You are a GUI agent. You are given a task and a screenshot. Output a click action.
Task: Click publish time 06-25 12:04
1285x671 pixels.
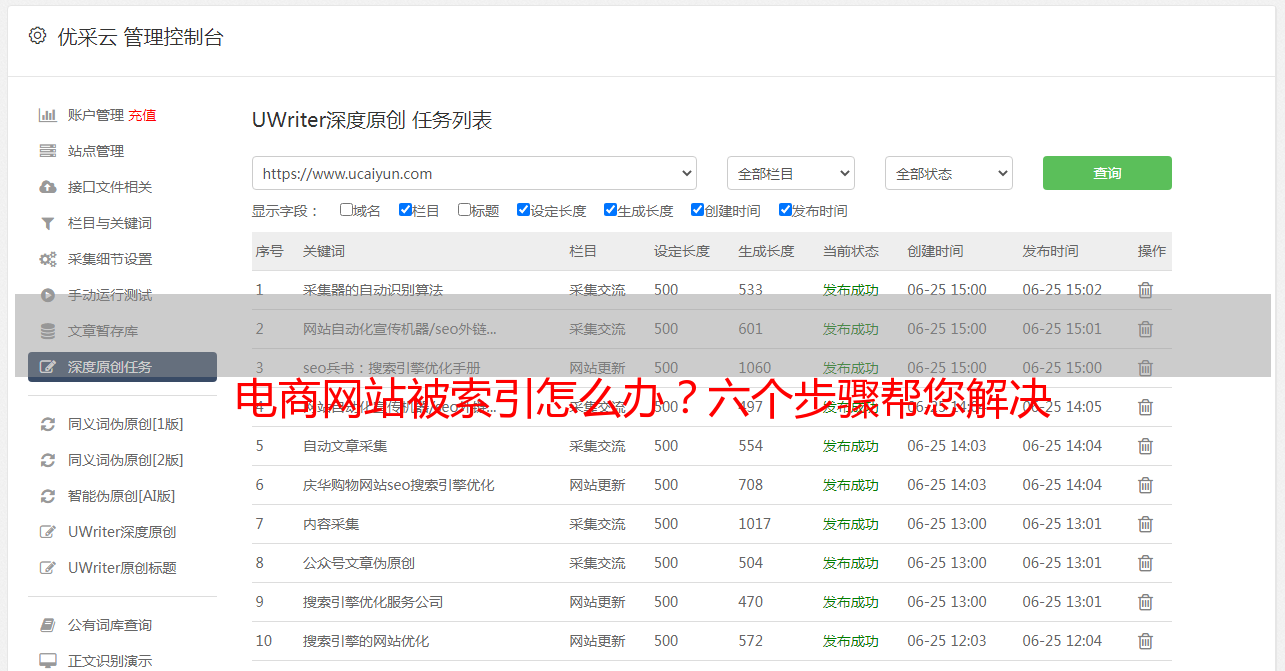point(1062,641)
